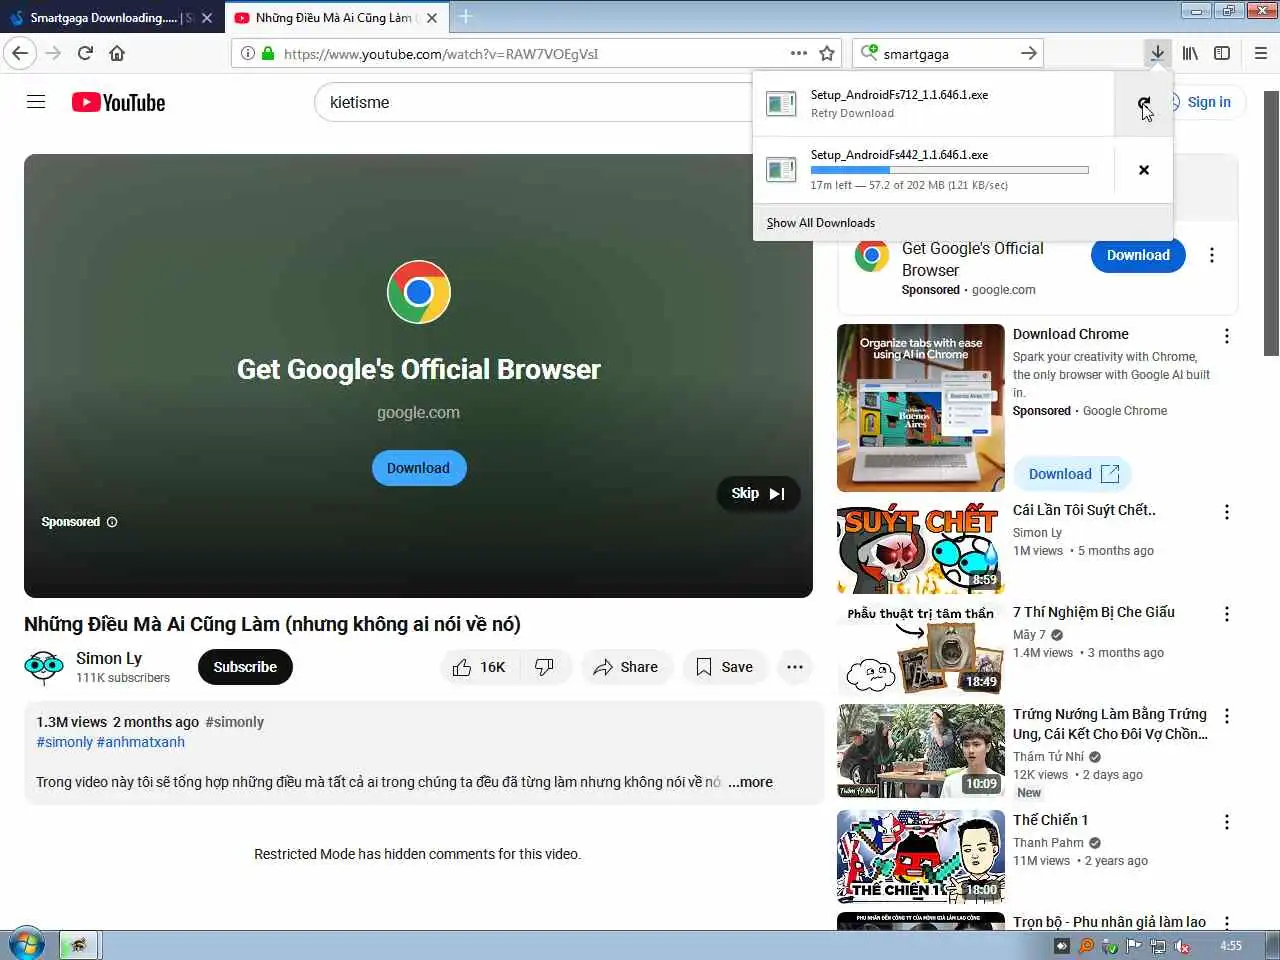Click the smartgaga browser search field
Screen dimensions: 1280x960
pos(946,54)
